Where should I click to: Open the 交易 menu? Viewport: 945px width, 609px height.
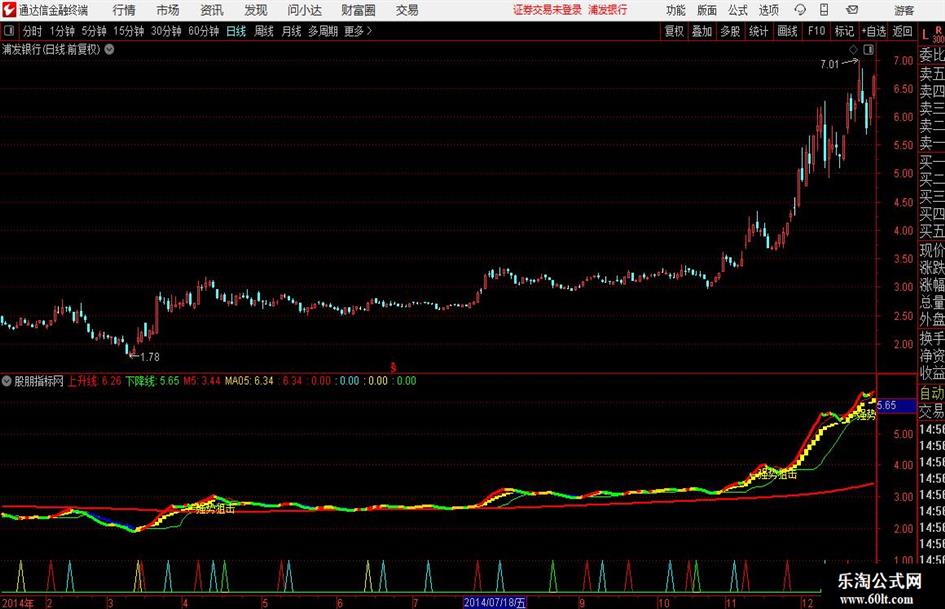click(407, 10)
